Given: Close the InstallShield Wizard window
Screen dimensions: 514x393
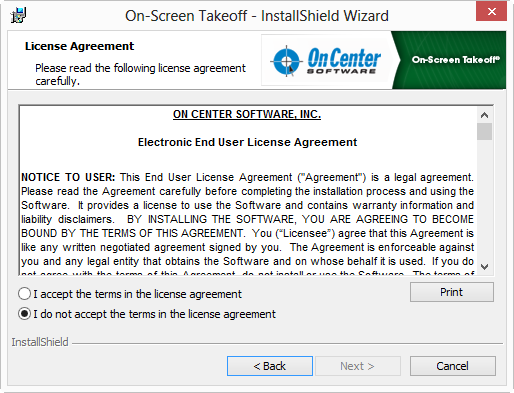Looking at the screenshot, I should (x=491, y=12).
